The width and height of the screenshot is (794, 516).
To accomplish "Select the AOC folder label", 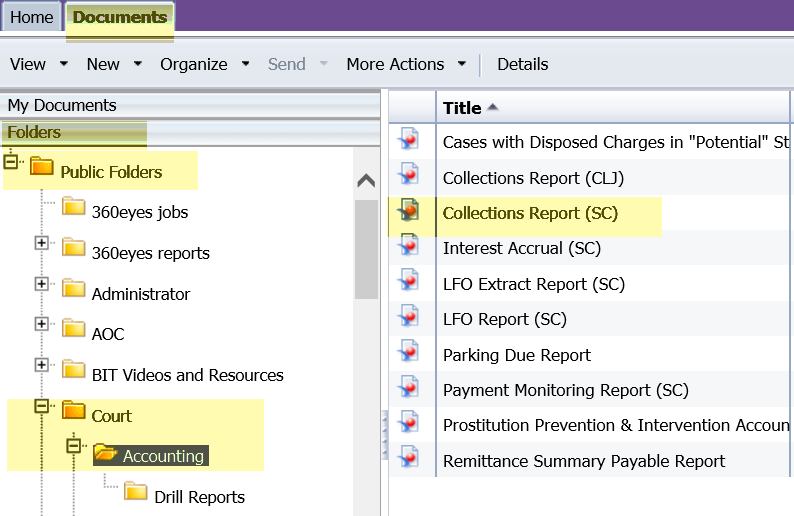I will [x=108, y=334].
